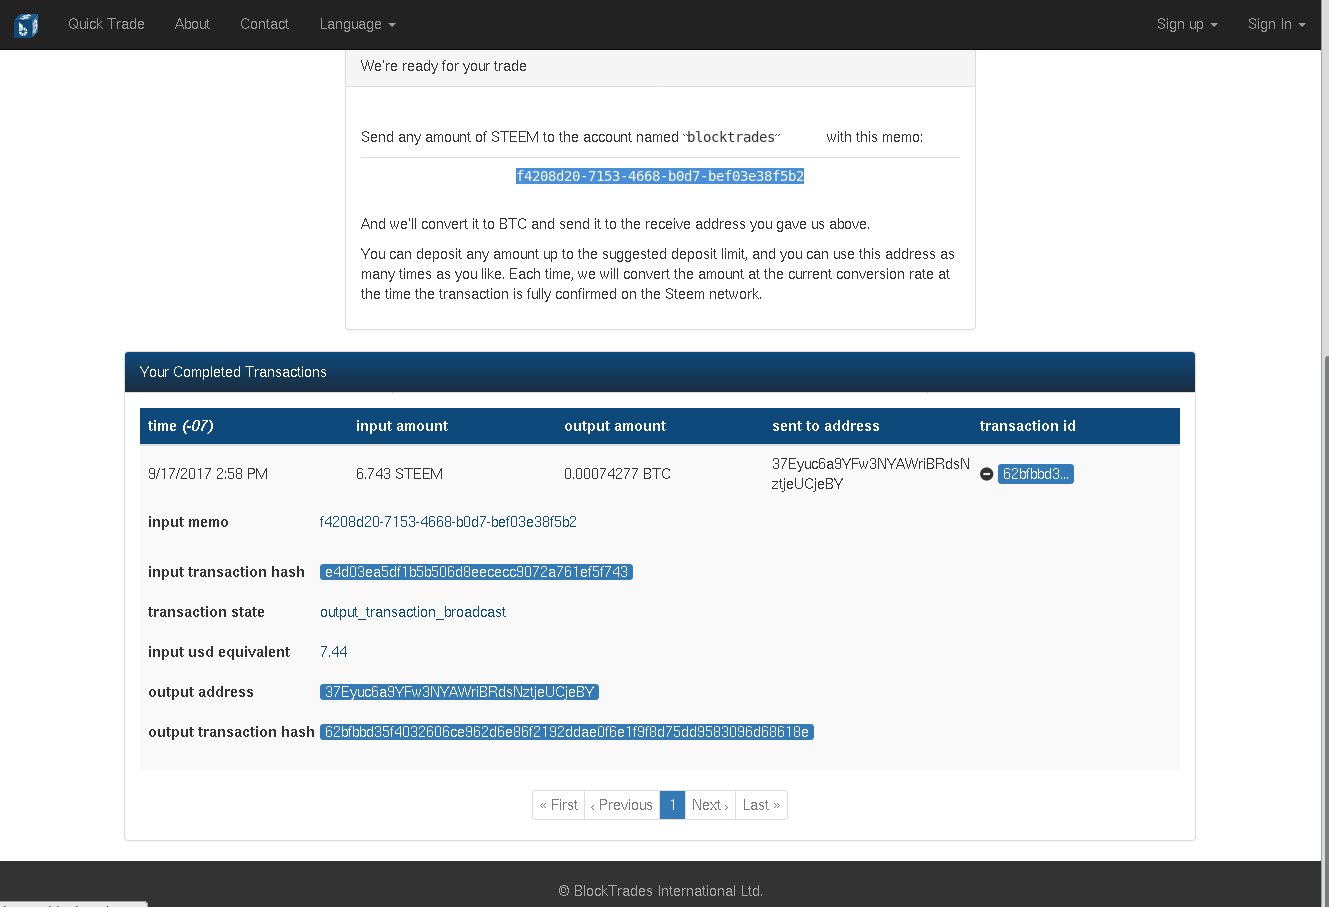The image size is (1329, 907).
Task: Click the time (-07) column header
Action: (x=180, y=426)
